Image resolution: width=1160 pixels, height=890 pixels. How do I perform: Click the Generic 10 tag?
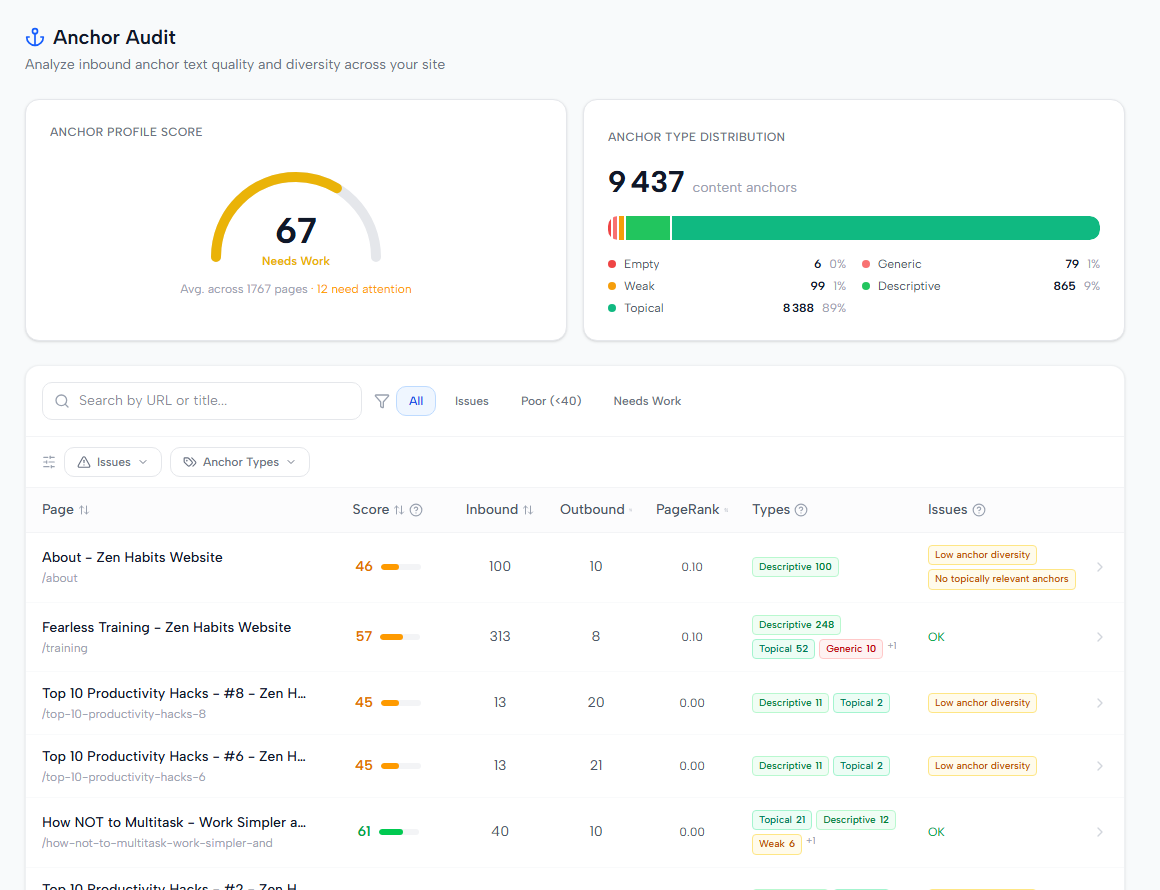click(851, 649)
